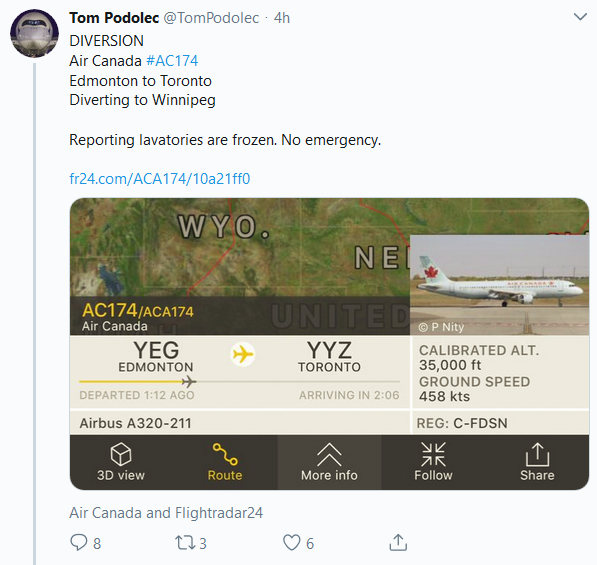Click the flight progress bar plane marker

click(189, 381)
